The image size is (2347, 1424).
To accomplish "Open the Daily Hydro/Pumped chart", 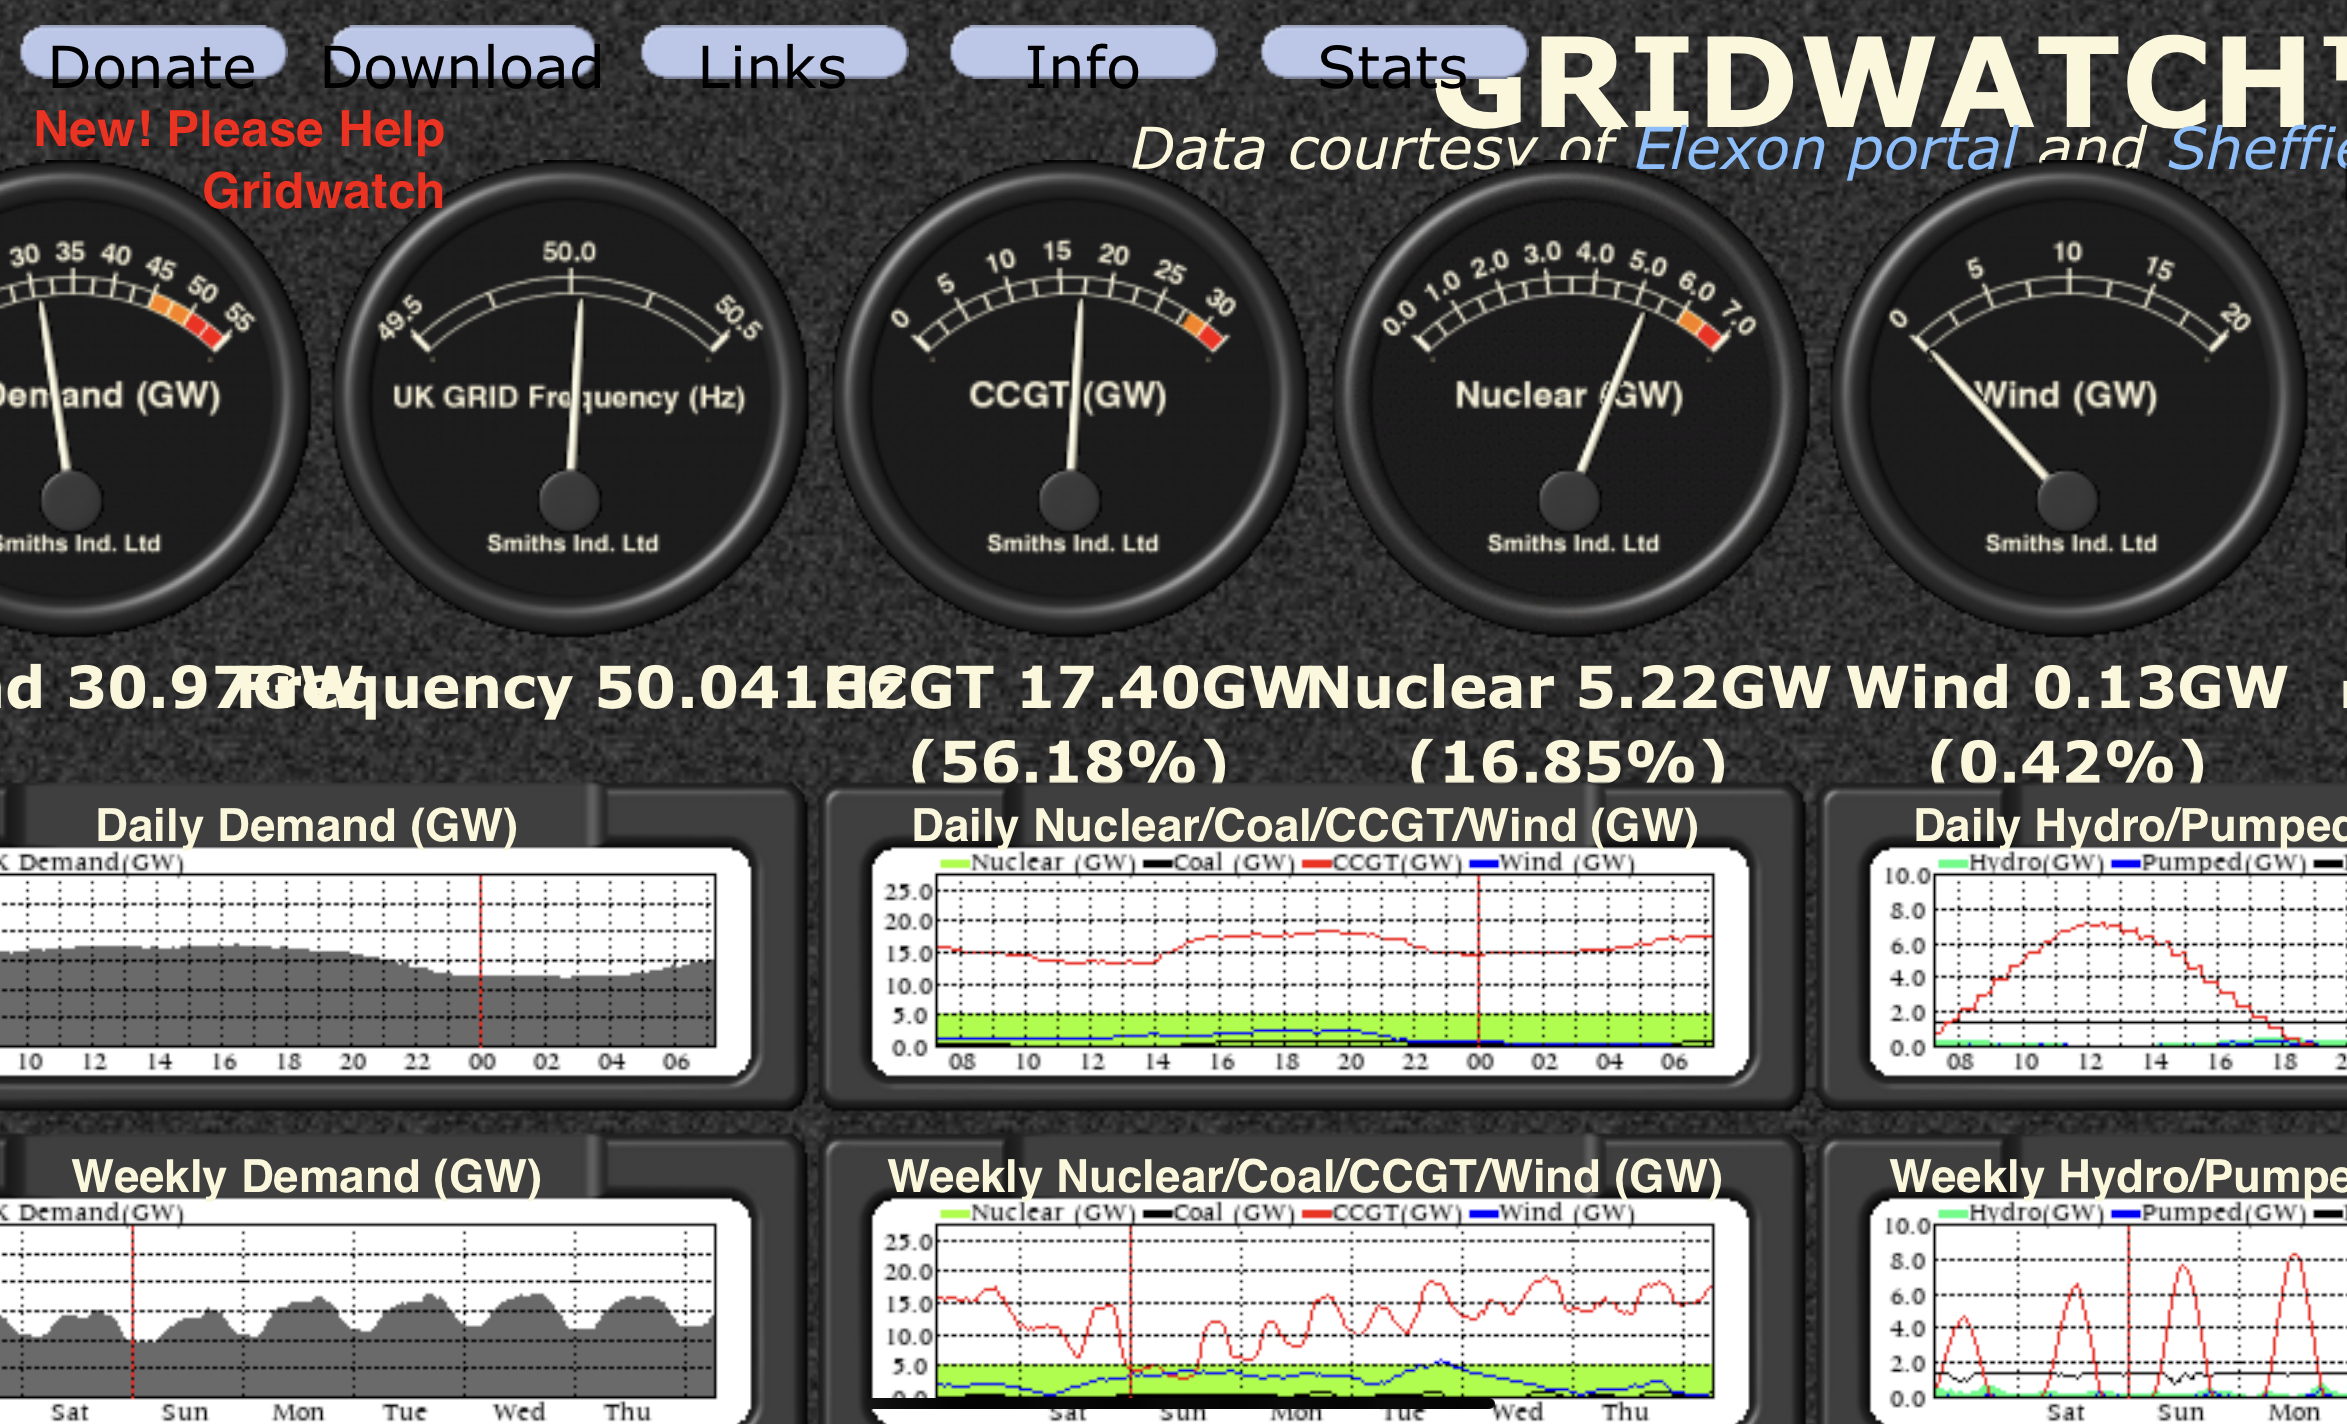I will pos(2108,962).
